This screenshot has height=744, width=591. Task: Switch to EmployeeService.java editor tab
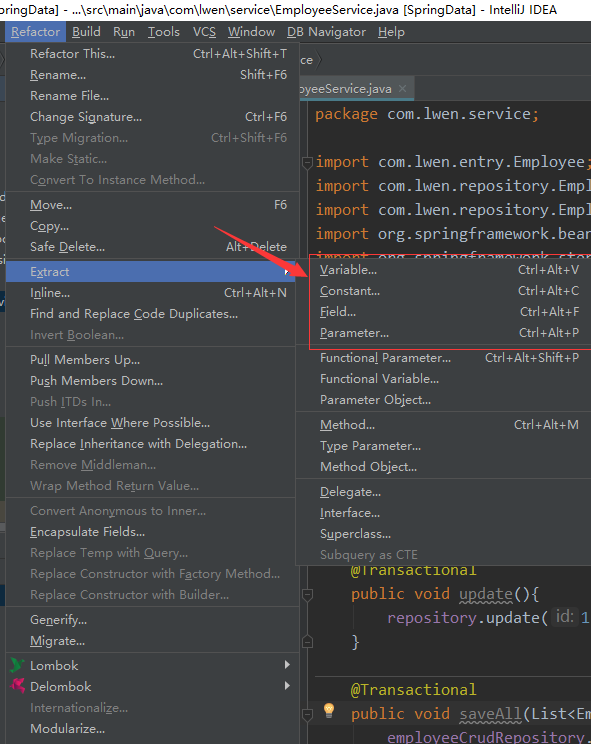(346, 89)
